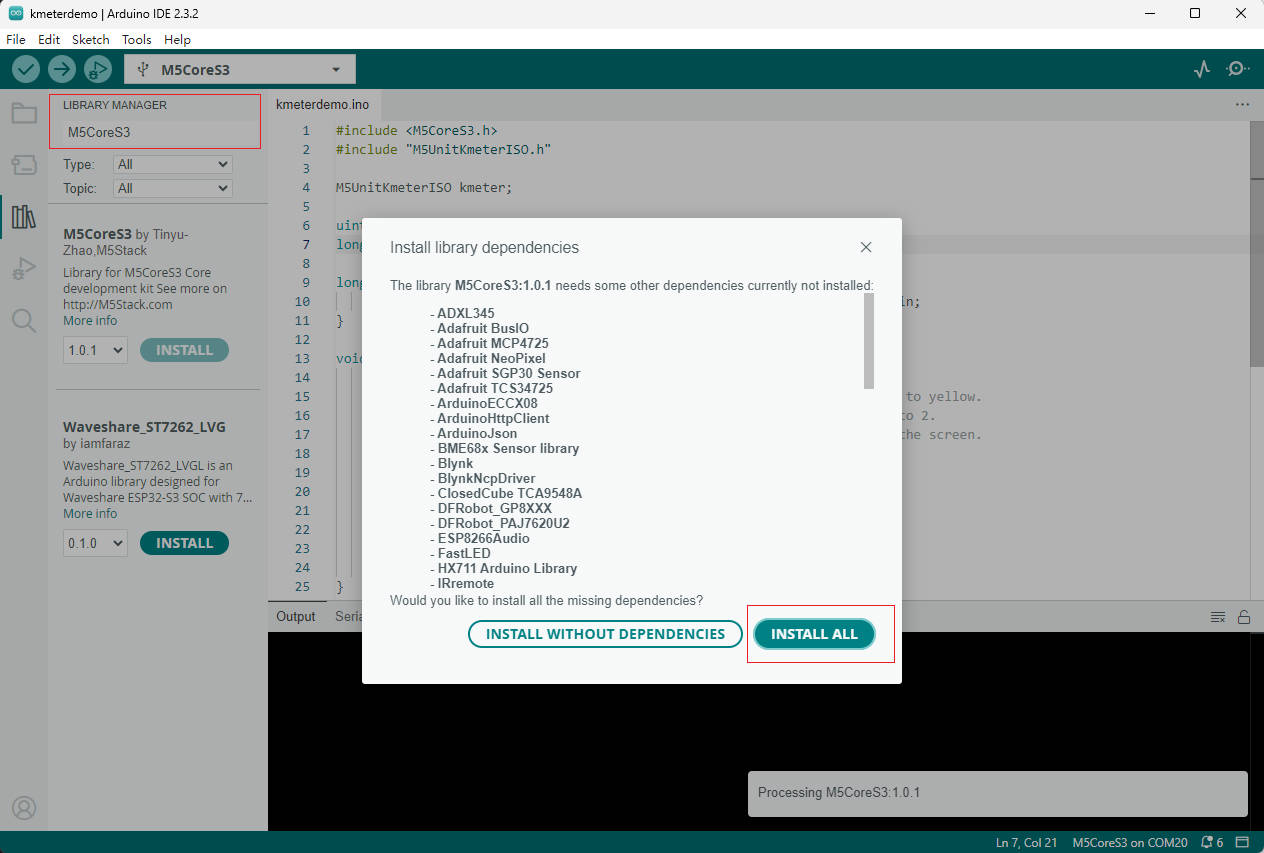Open the account profile icon
This screenshot has width=1264, height=853.
24,808
